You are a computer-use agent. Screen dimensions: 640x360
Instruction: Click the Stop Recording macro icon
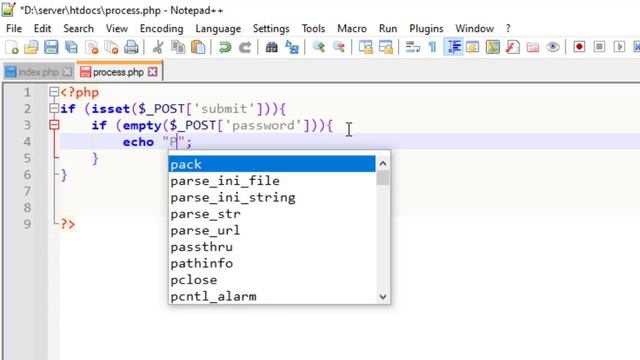[599, 47]
